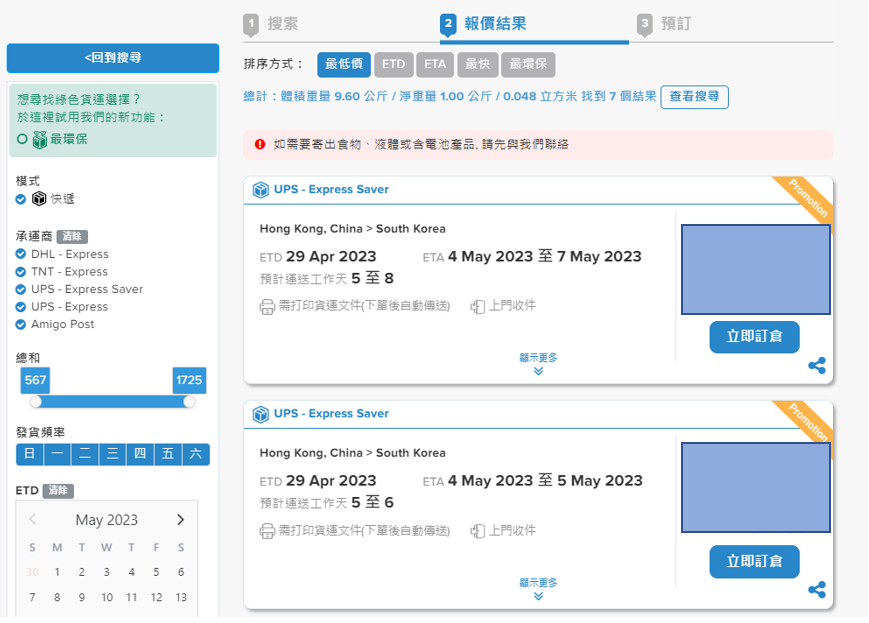Toggle Saturday (六) shipping frequency
The width and height of the screenshot is (869, 623).
coord(196,454)
